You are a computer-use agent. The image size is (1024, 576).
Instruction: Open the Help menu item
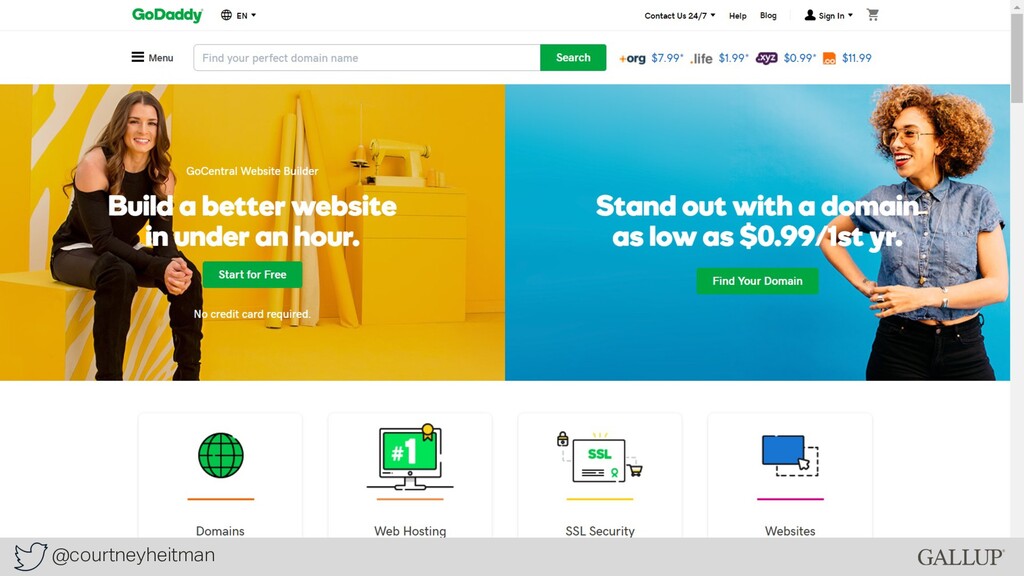coord(737,16)
